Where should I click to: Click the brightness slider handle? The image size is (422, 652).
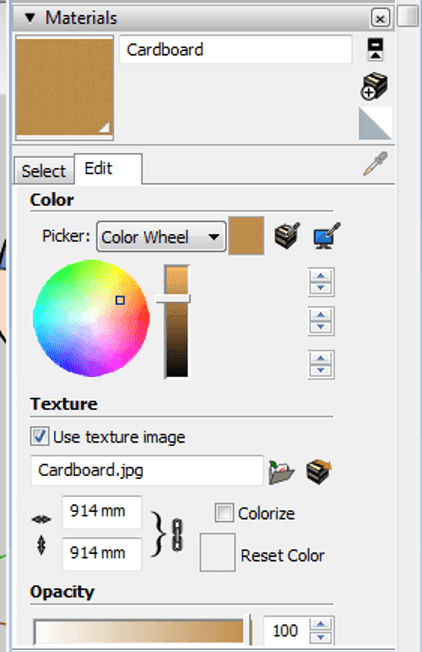click(173, 299)
